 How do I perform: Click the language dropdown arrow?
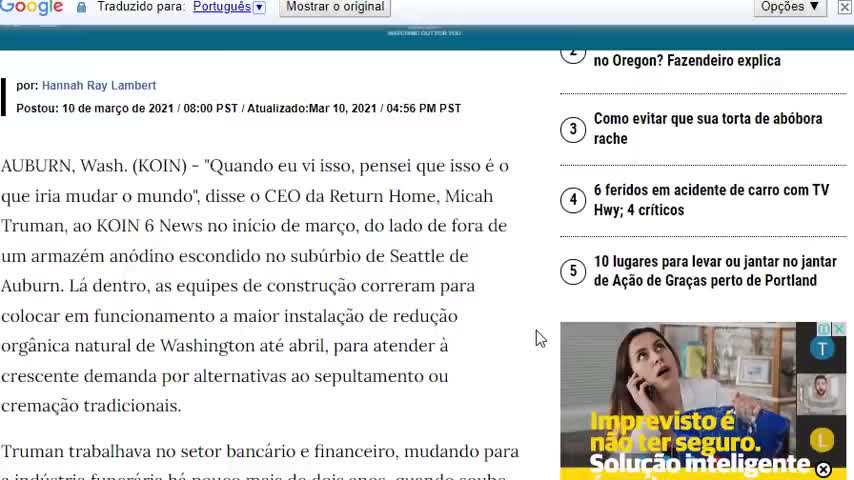[259, 7]
